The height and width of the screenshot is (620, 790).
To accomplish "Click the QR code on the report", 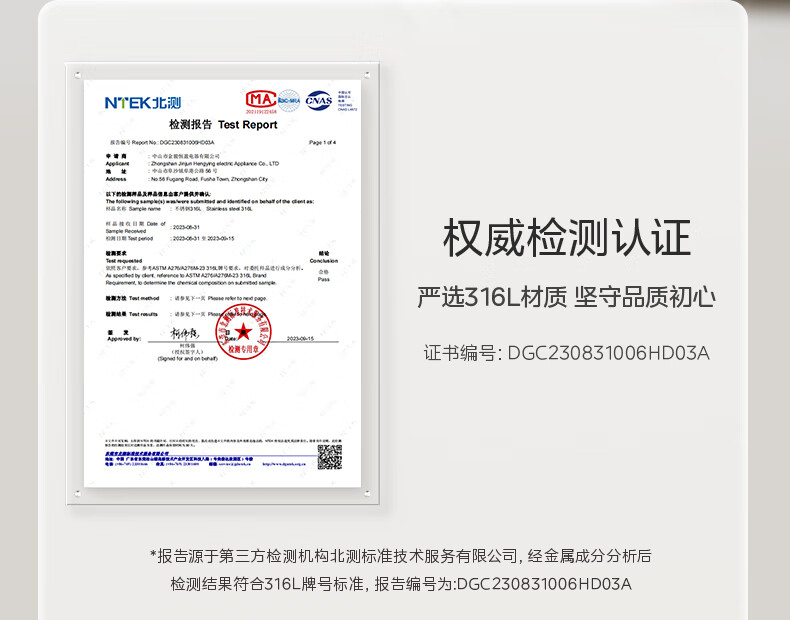I will tap(330, 457).
